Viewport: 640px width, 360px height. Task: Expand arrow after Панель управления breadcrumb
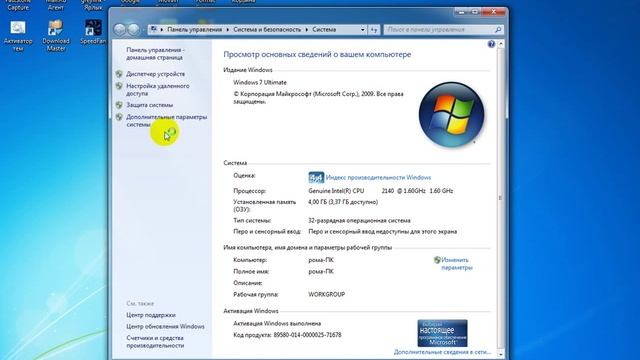[228, 29]
